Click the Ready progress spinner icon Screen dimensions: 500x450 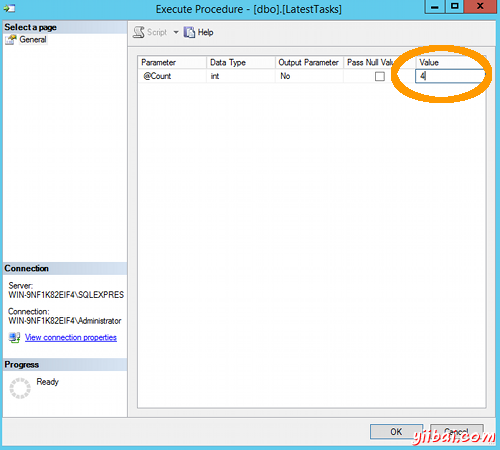click(20, 388)
